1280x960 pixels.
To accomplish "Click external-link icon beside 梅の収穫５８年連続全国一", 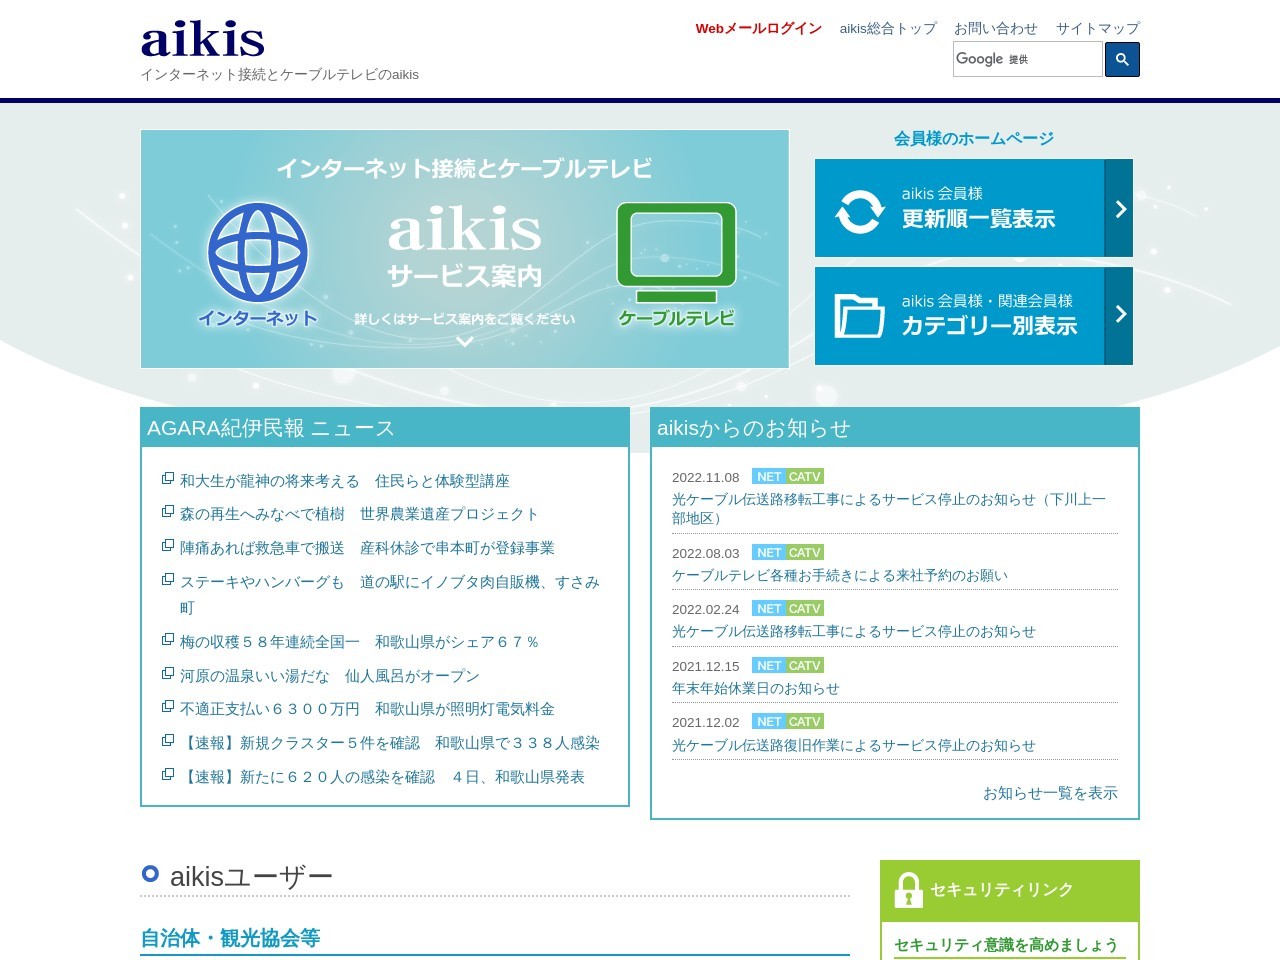I will (168, 640).
